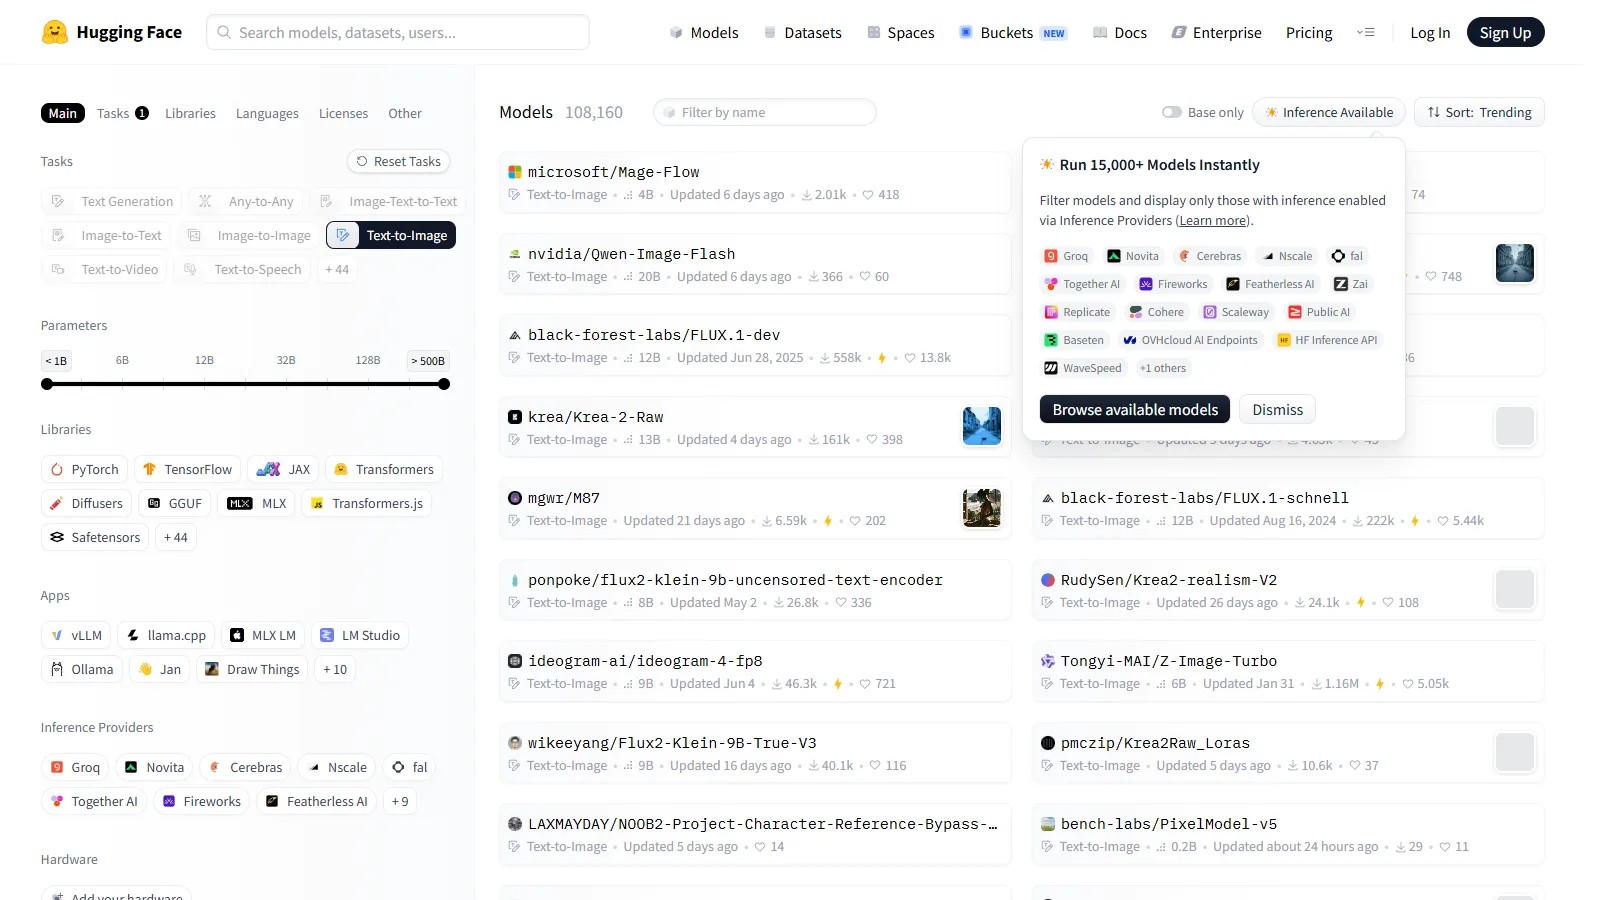Open the mgwr/M87 model thumbnail
This screenshot has height=900, width=1600.
point(982,508)
